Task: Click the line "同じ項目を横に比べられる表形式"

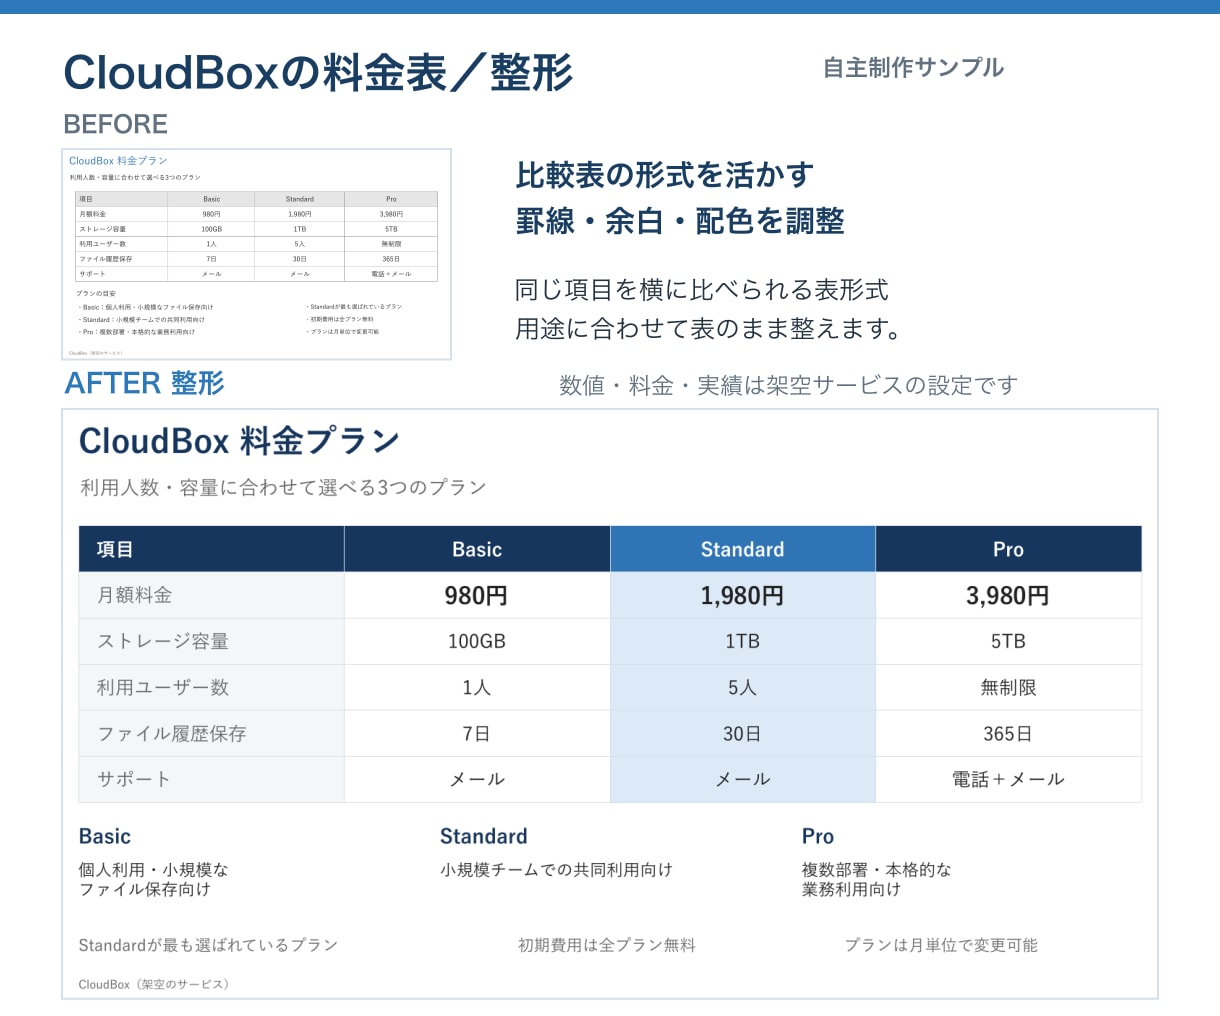Action: tap(702, 290)
